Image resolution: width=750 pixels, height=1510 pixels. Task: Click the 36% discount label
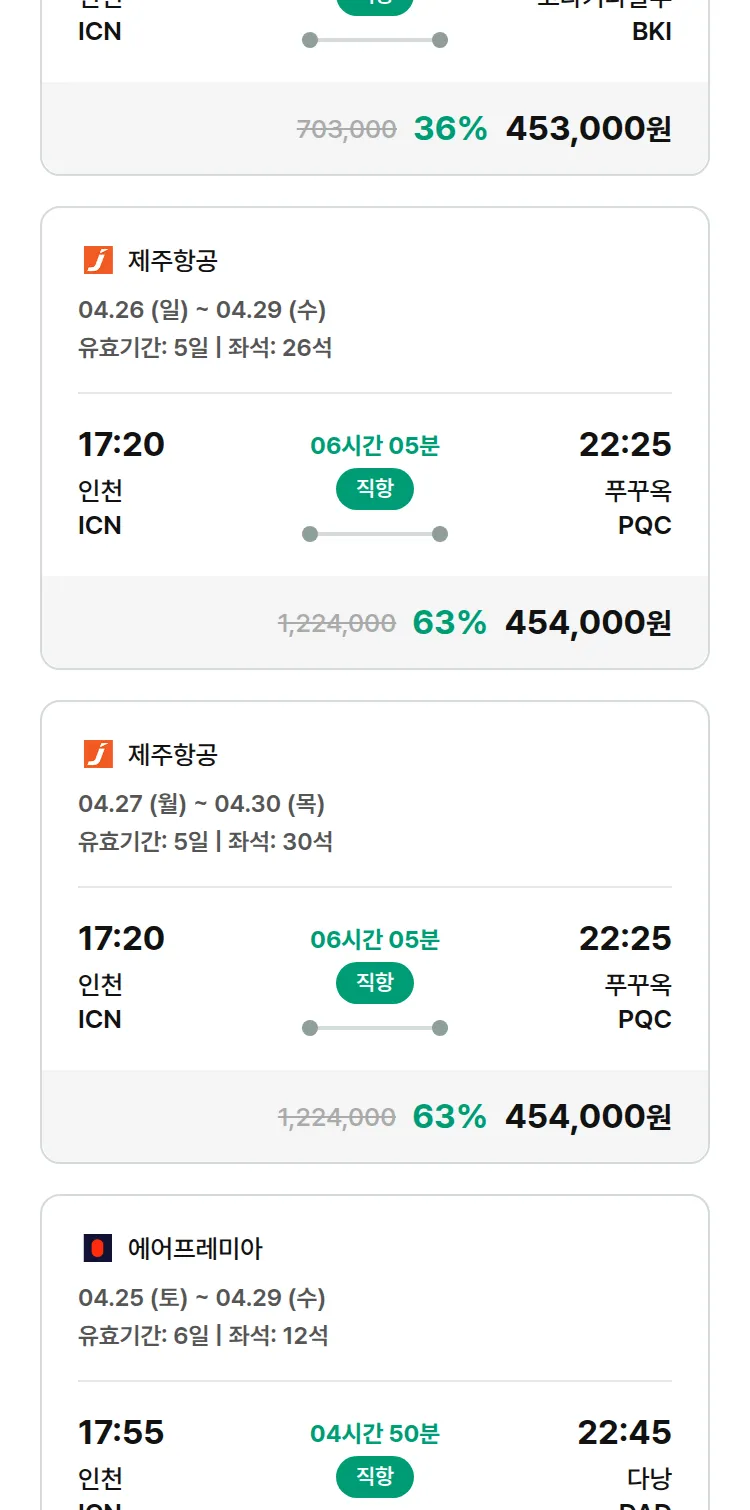[450, 129]
